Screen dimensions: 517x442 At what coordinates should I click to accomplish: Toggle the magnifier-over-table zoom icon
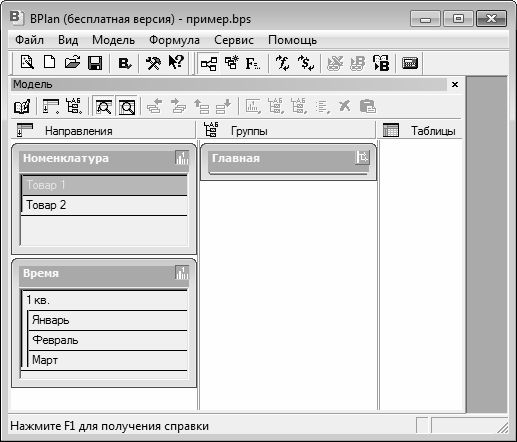click(104, 107)
